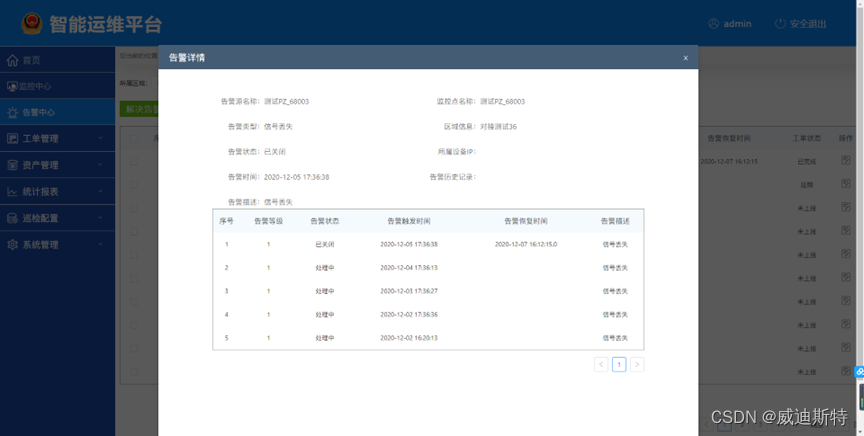Click the 2020-12-02 16:20:13 trigger time cell

coord(409,338)
